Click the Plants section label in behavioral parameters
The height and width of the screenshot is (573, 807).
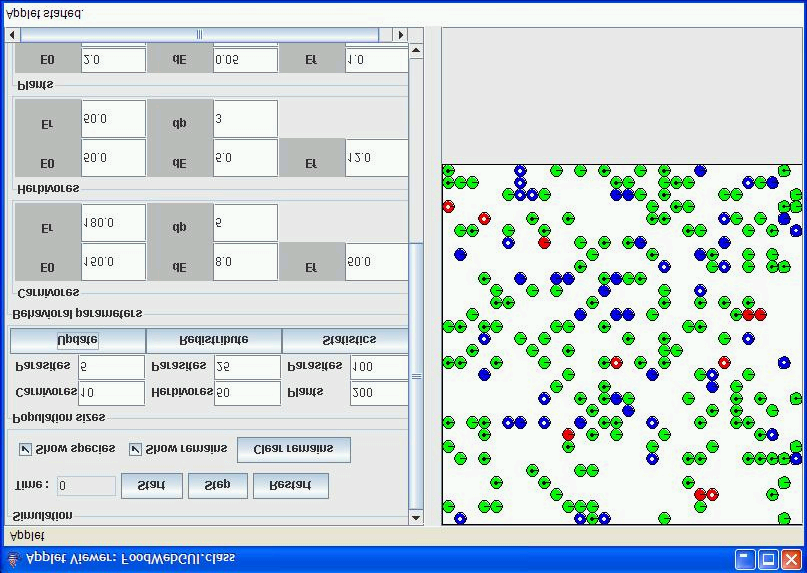click(x=36, y=84)
